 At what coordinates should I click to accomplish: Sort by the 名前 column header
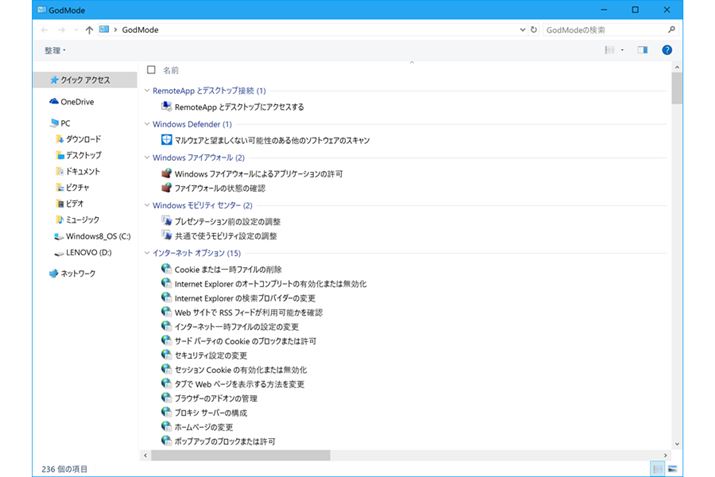172,71
